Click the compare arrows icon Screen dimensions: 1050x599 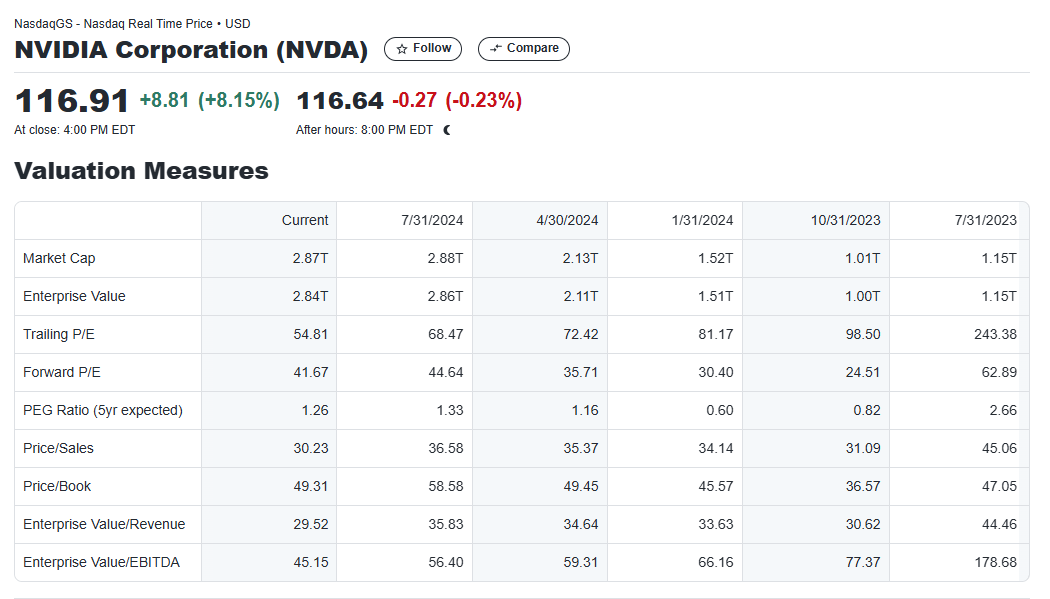[x=496, y=48]
